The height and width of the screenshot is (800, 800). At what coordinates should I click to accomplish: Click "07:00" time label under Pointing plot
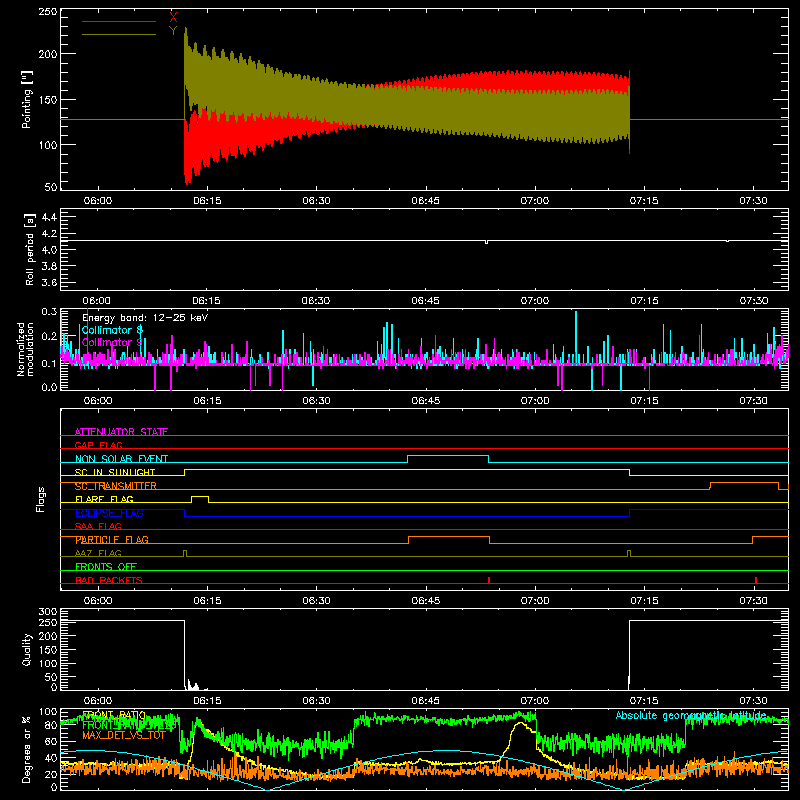click(535, 201)
